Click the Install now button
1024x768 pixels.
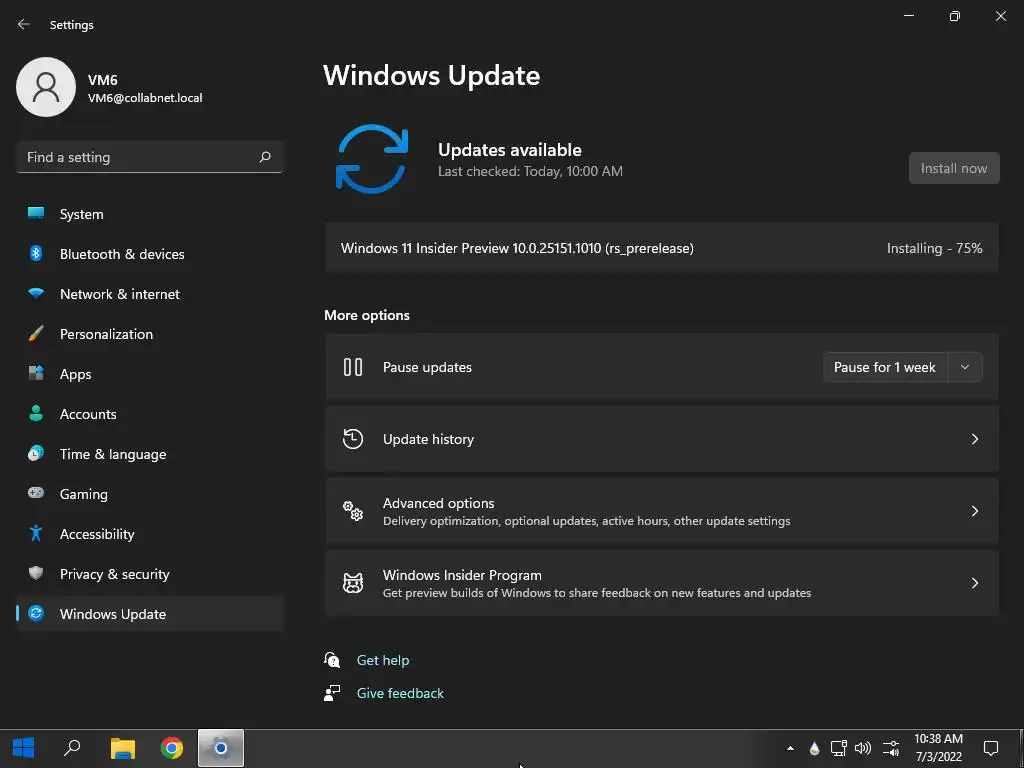953,168
